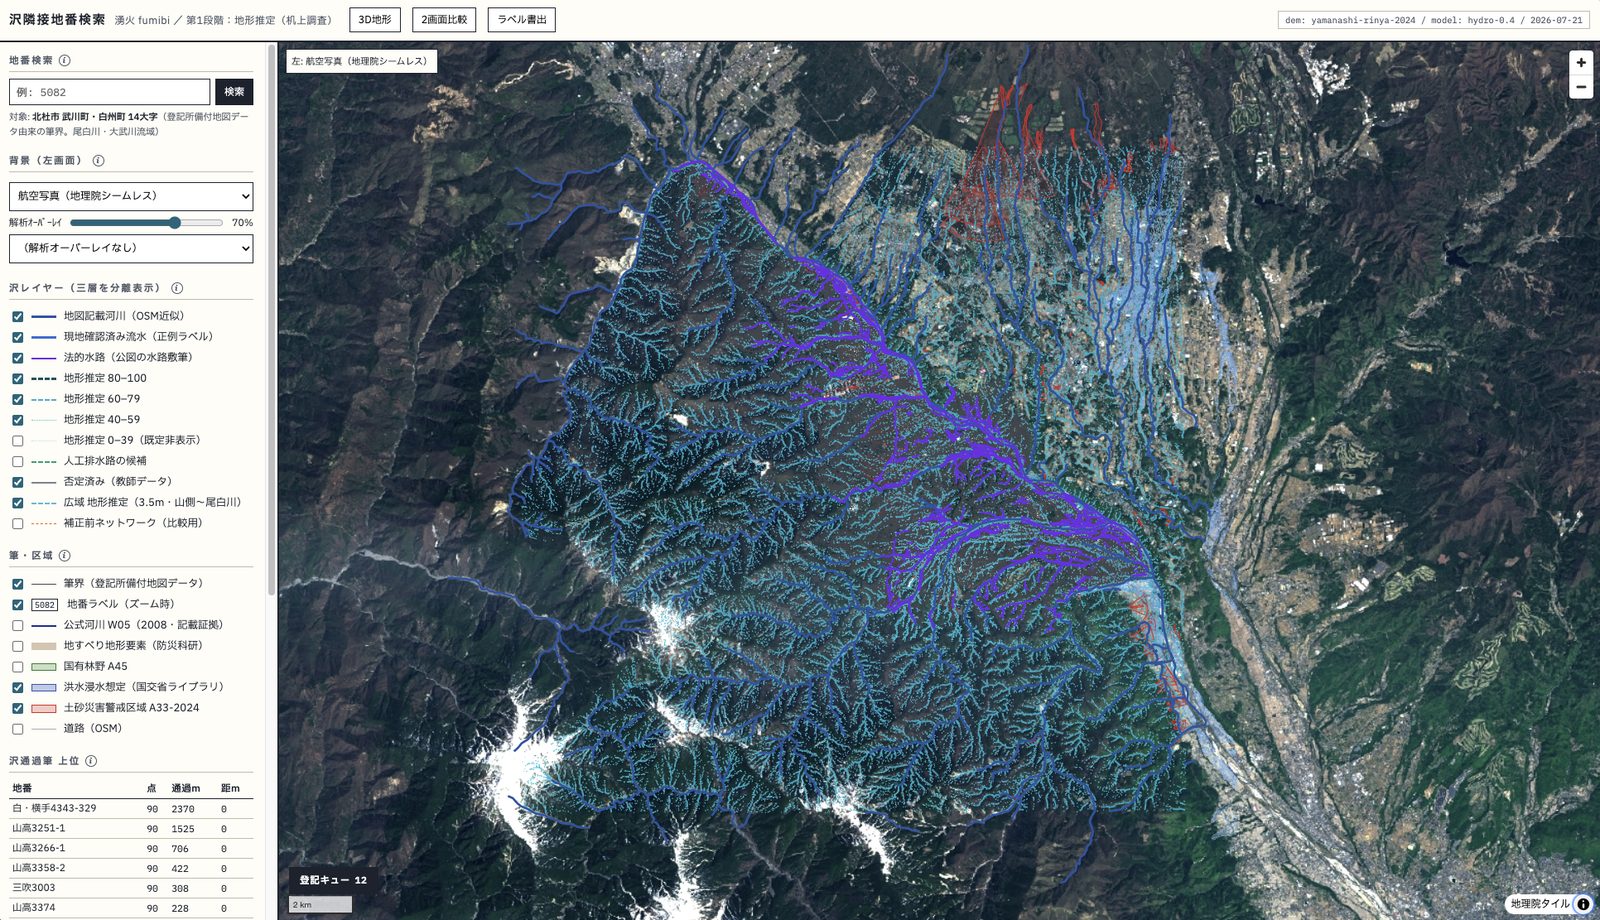Click the info icon beside 筆・区域
The image size is (1600, 920).
[64, 555]
